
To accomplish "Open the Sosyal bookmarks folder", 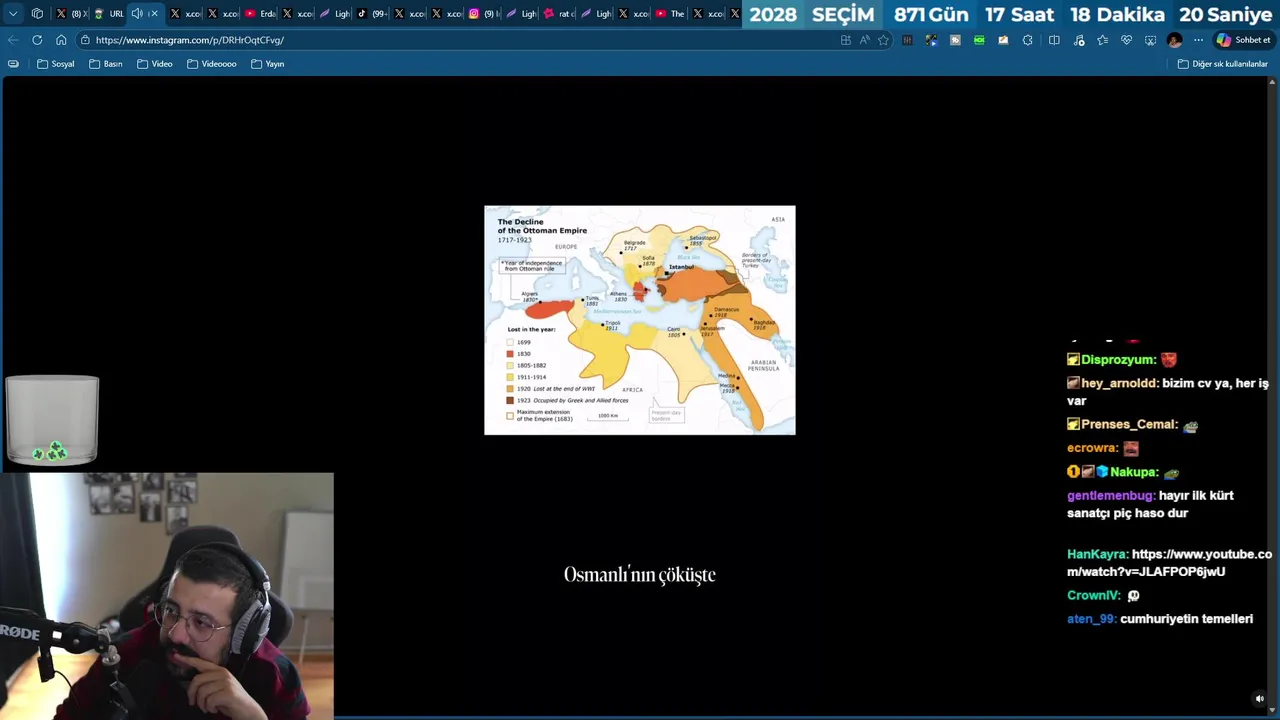I will 56,64.
